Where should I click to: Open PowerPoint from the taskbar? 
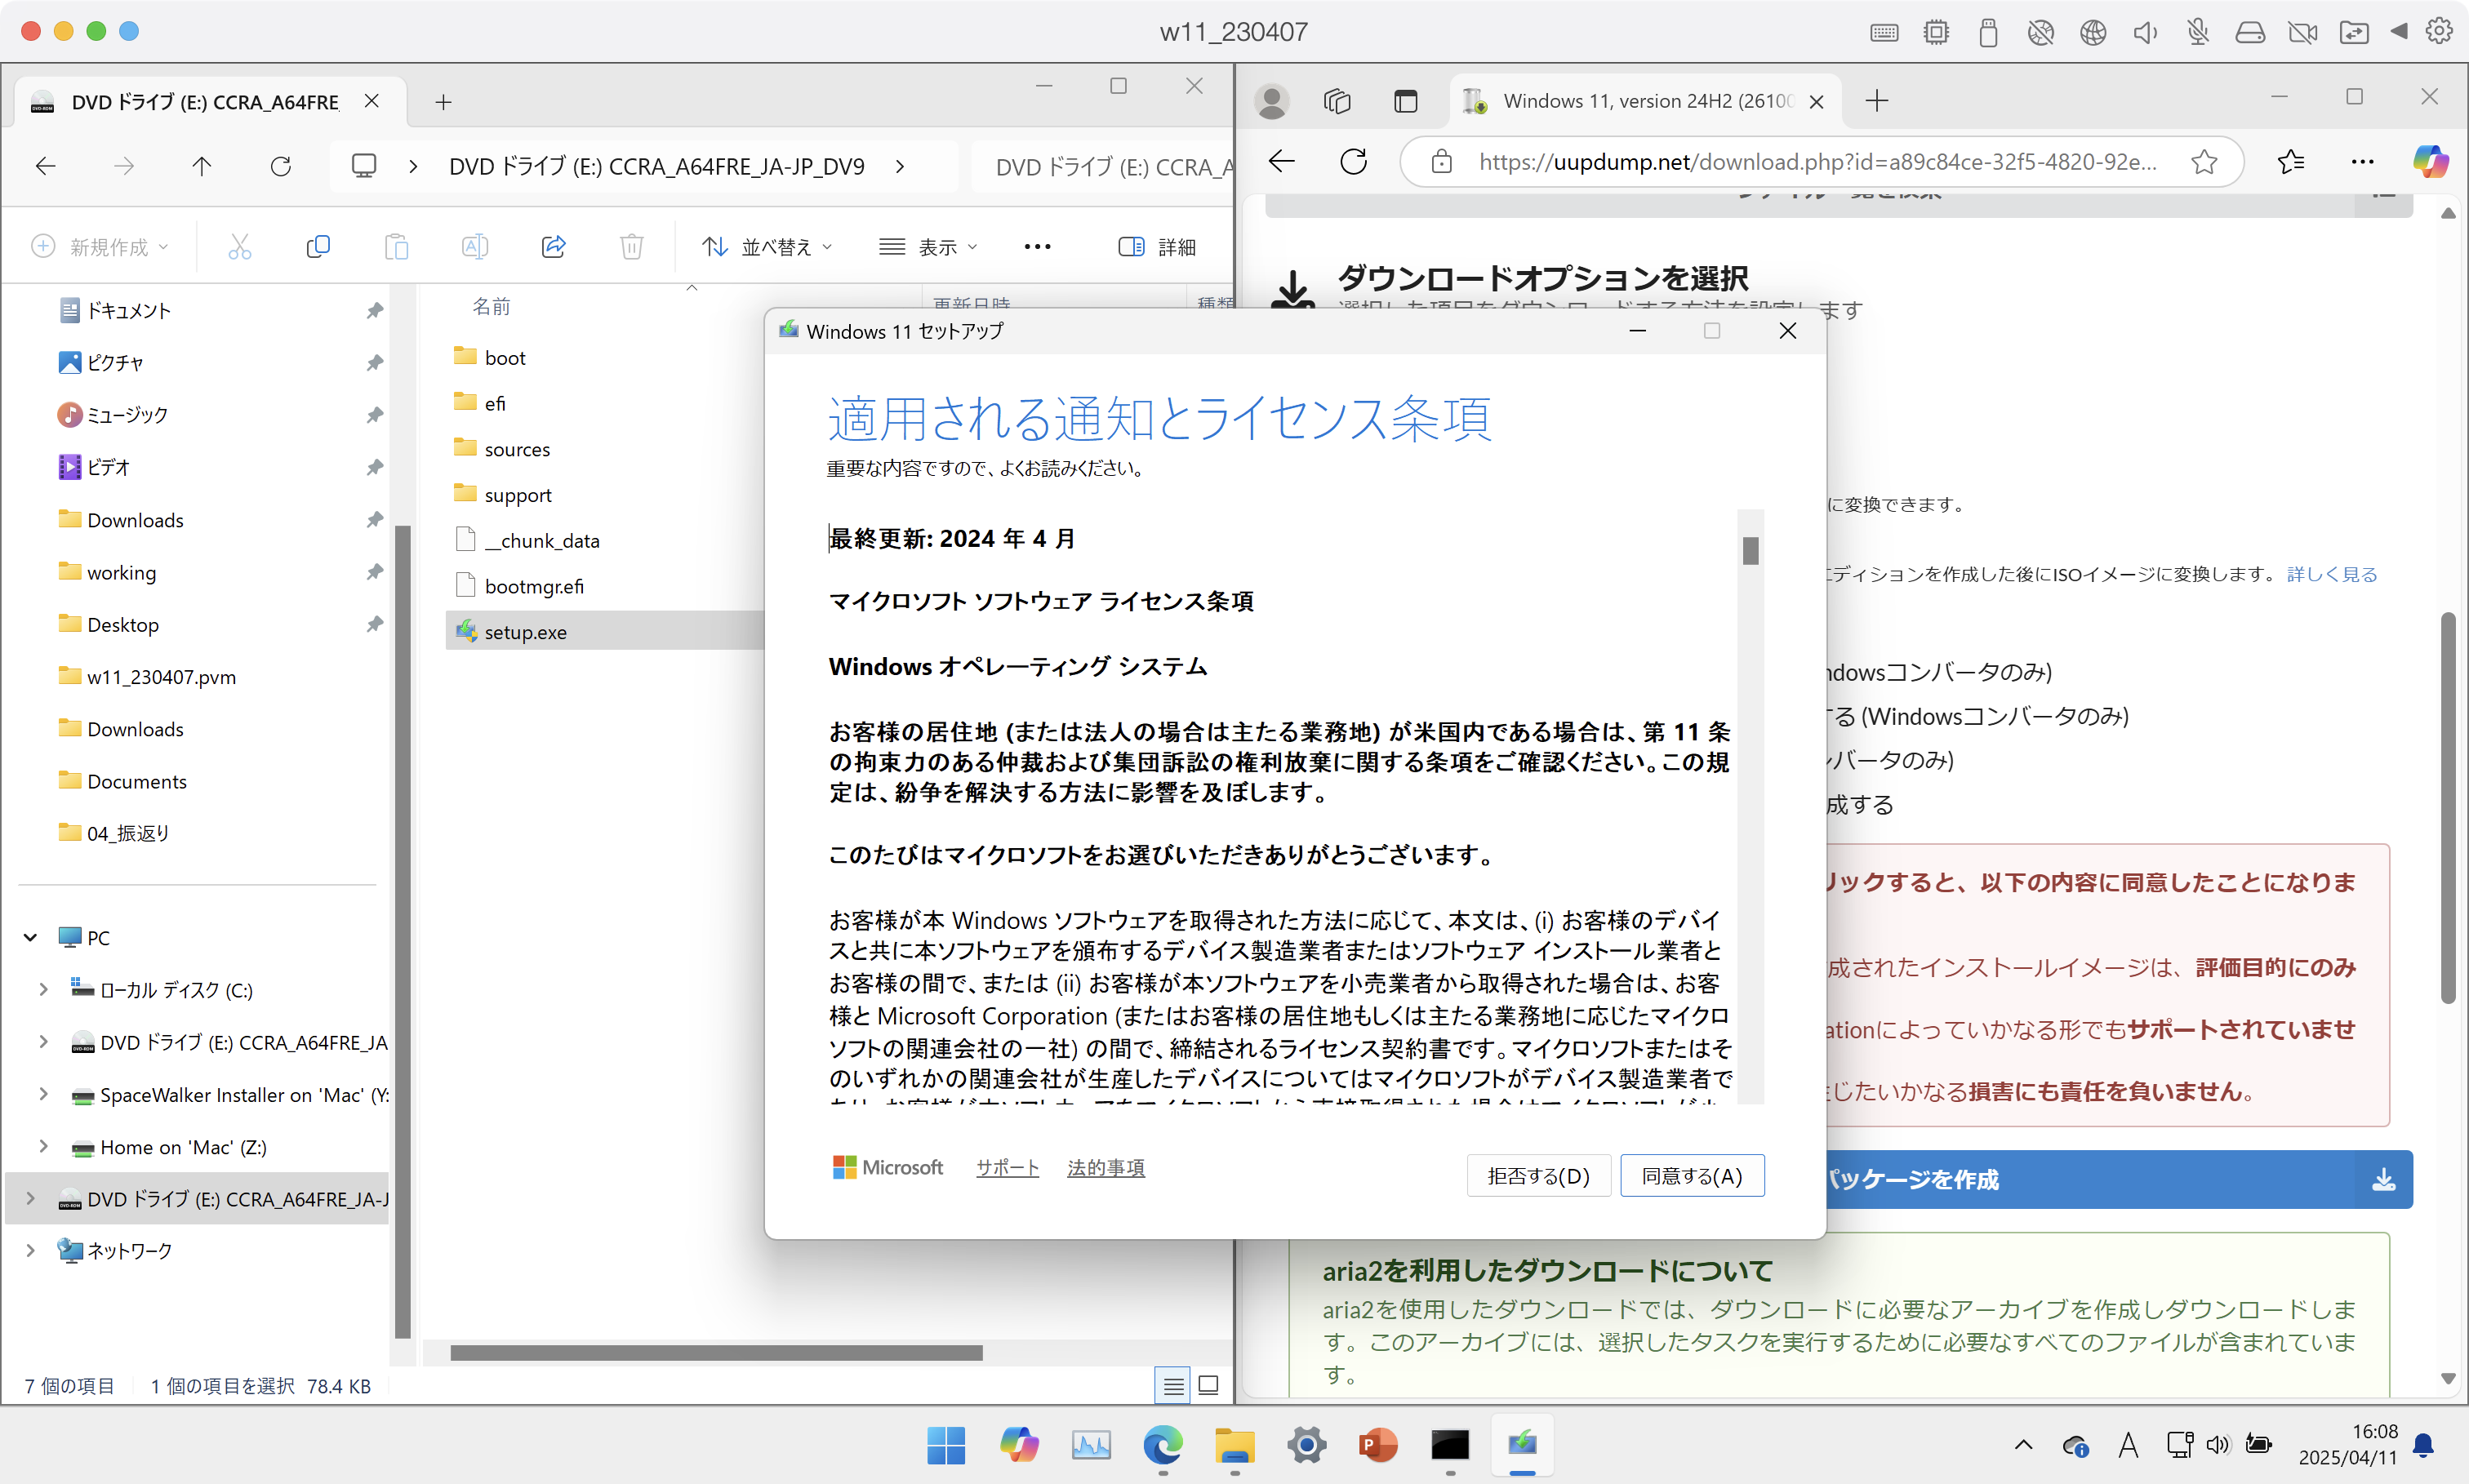point(1379,1445)
